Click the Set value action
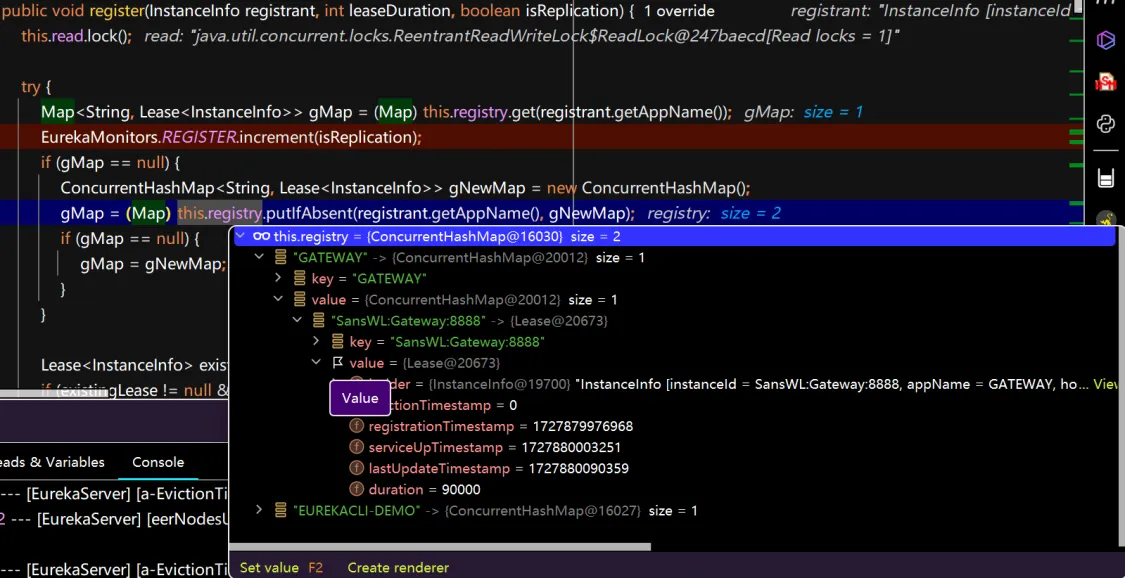Screen dimensions: 1125x578 [269, 567]
